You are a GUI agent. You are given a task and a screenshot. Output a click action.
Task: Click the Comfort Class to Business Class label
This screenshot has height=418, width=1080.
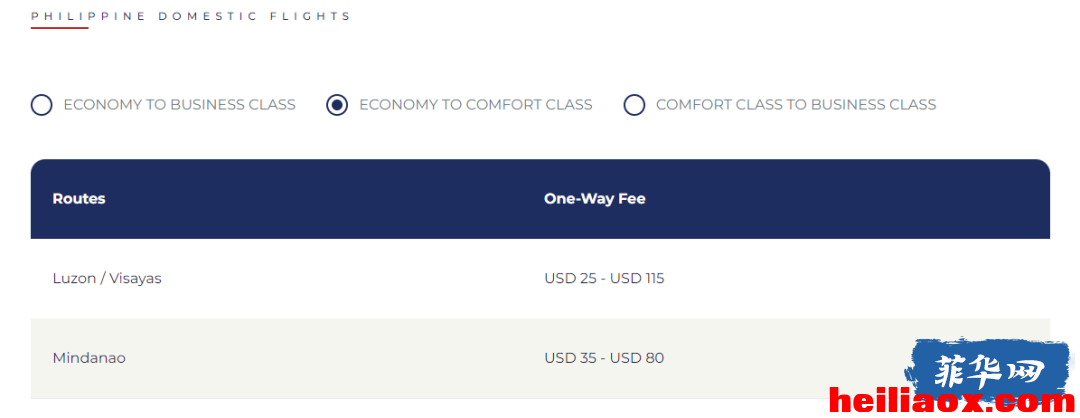point(796,105)
